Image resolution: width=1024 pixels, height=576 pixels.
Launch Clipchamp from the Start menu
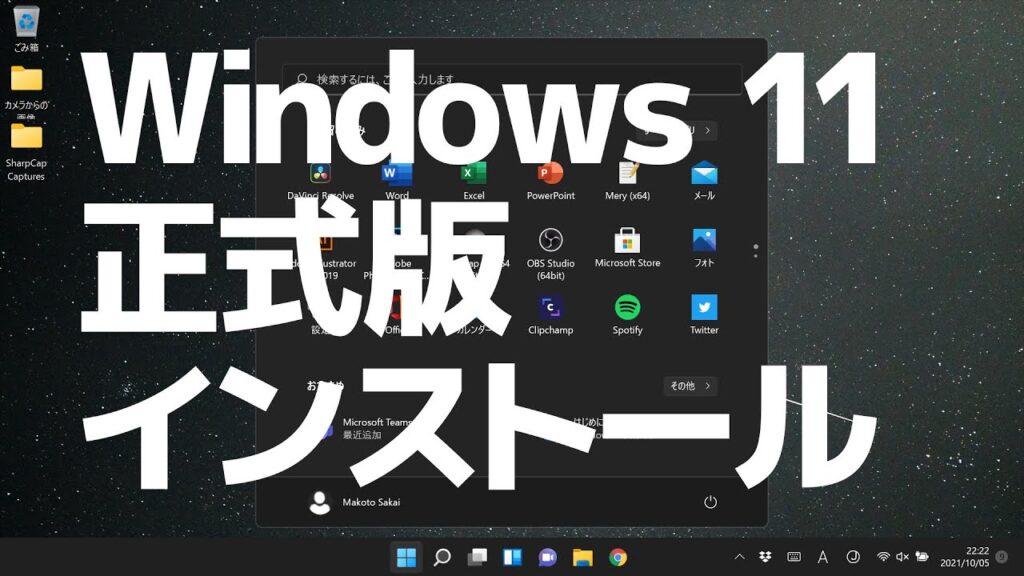click(551, 315)
